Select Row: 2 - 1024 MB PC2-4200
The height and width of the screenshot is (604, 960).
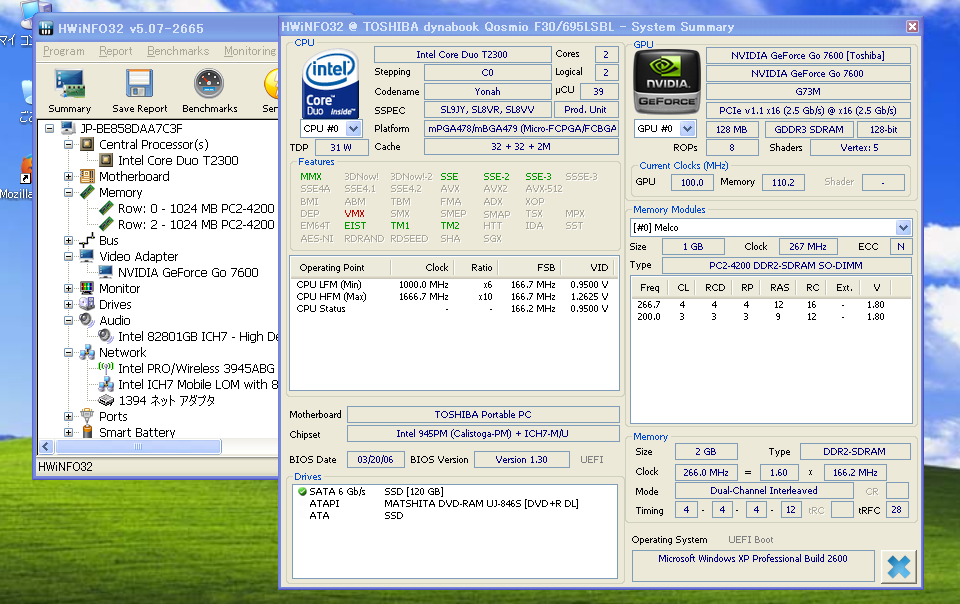coord(196,224)
